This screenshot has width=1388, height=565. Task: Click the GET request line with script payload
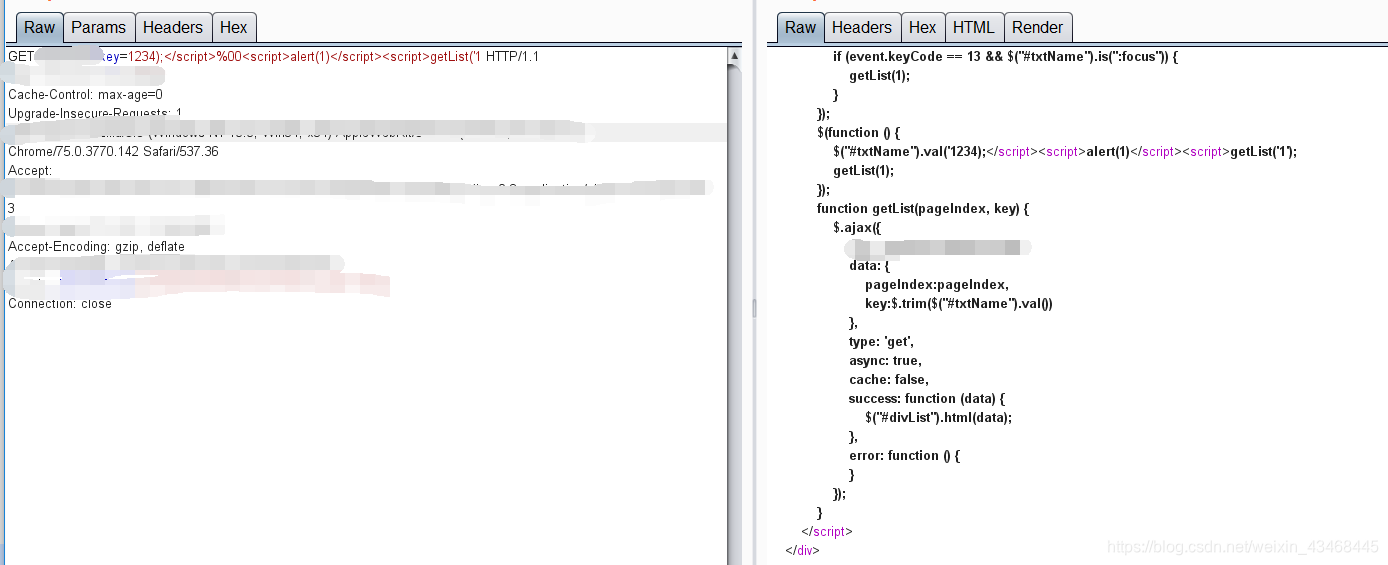274,57
